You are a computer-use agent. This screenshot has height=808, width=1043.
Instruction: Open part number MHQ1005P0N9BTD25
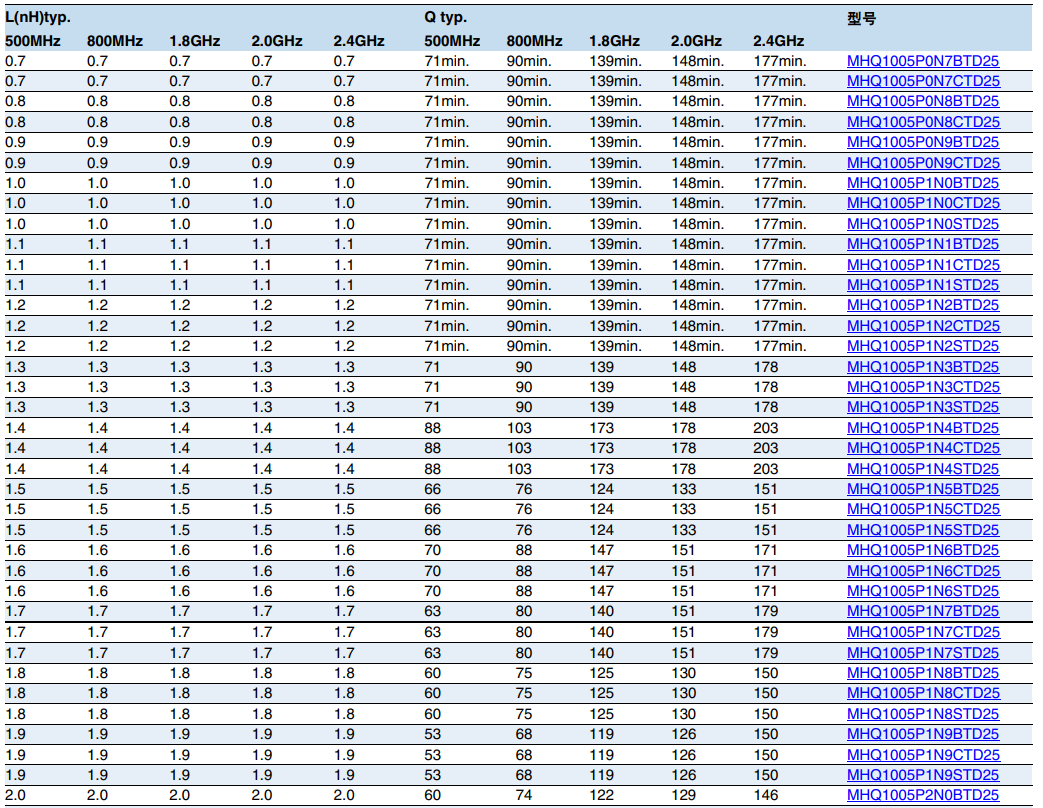coord(923,142)
